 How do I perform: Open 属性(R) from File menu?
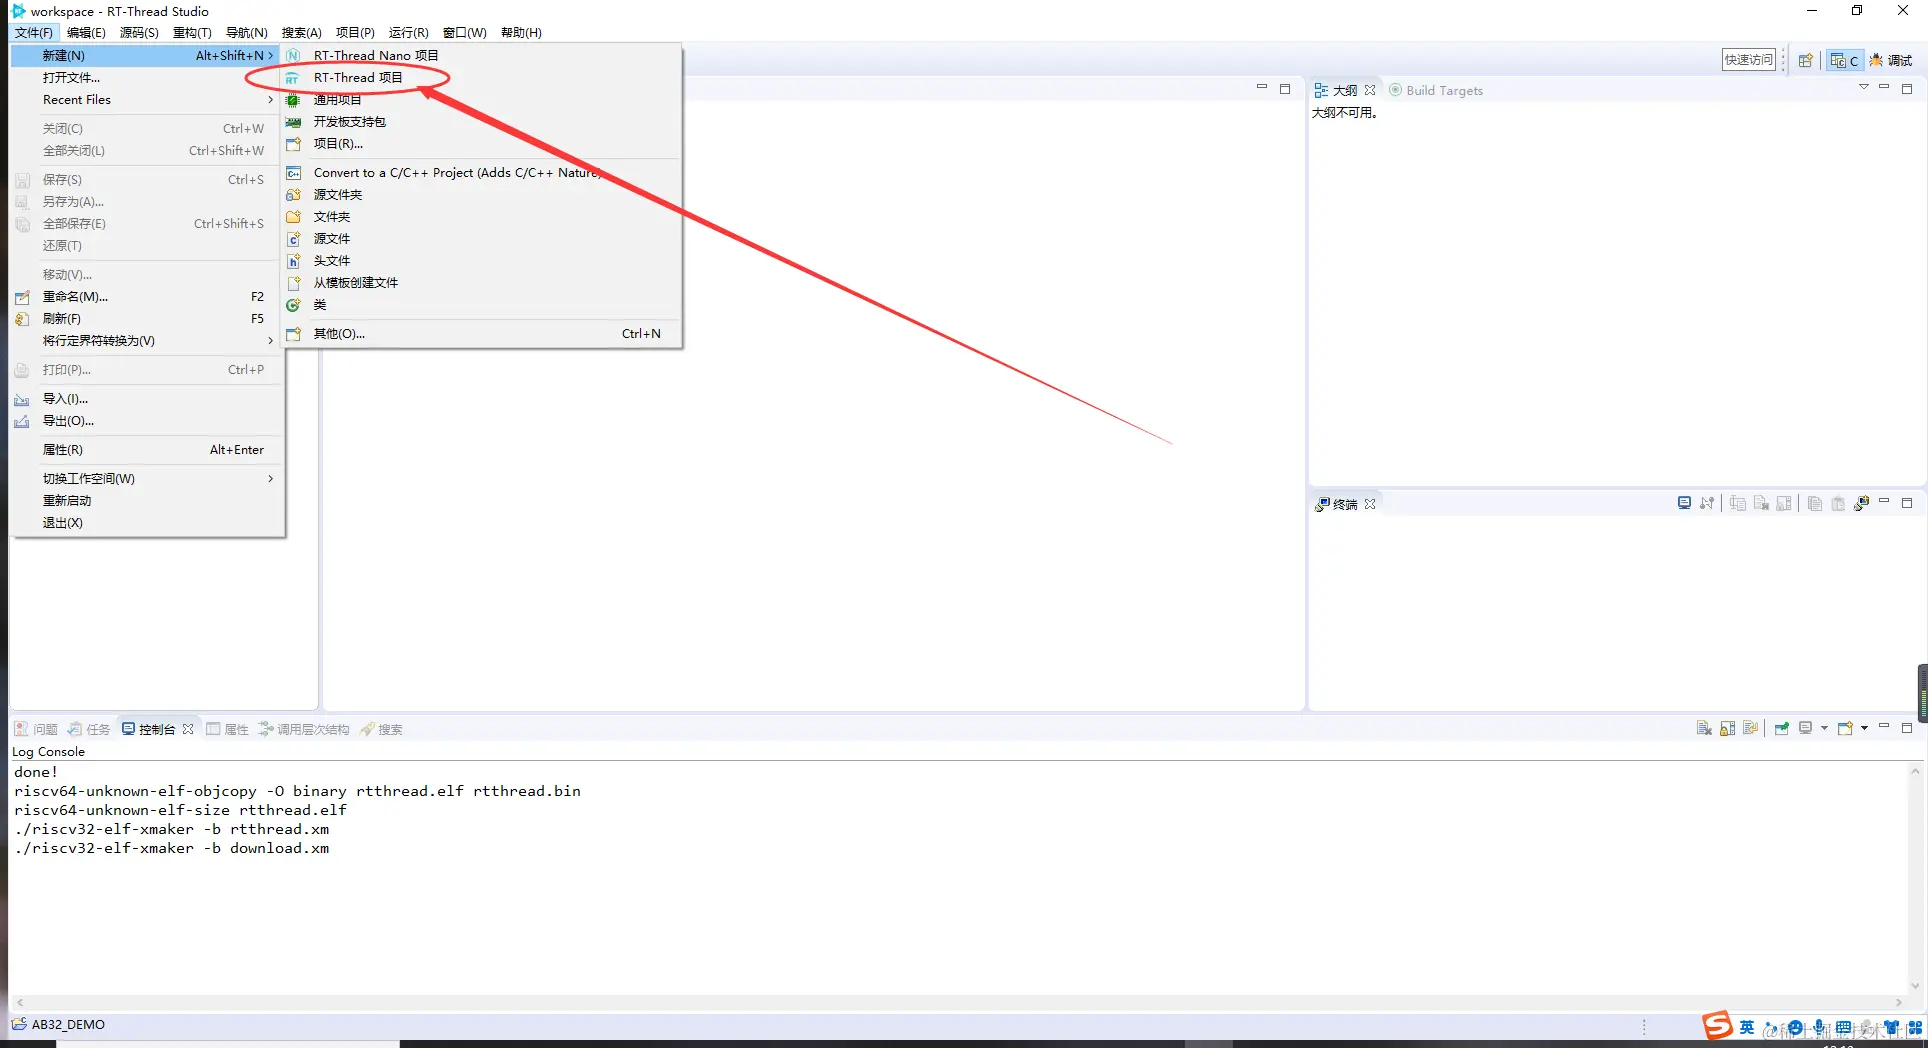point(147,450)
